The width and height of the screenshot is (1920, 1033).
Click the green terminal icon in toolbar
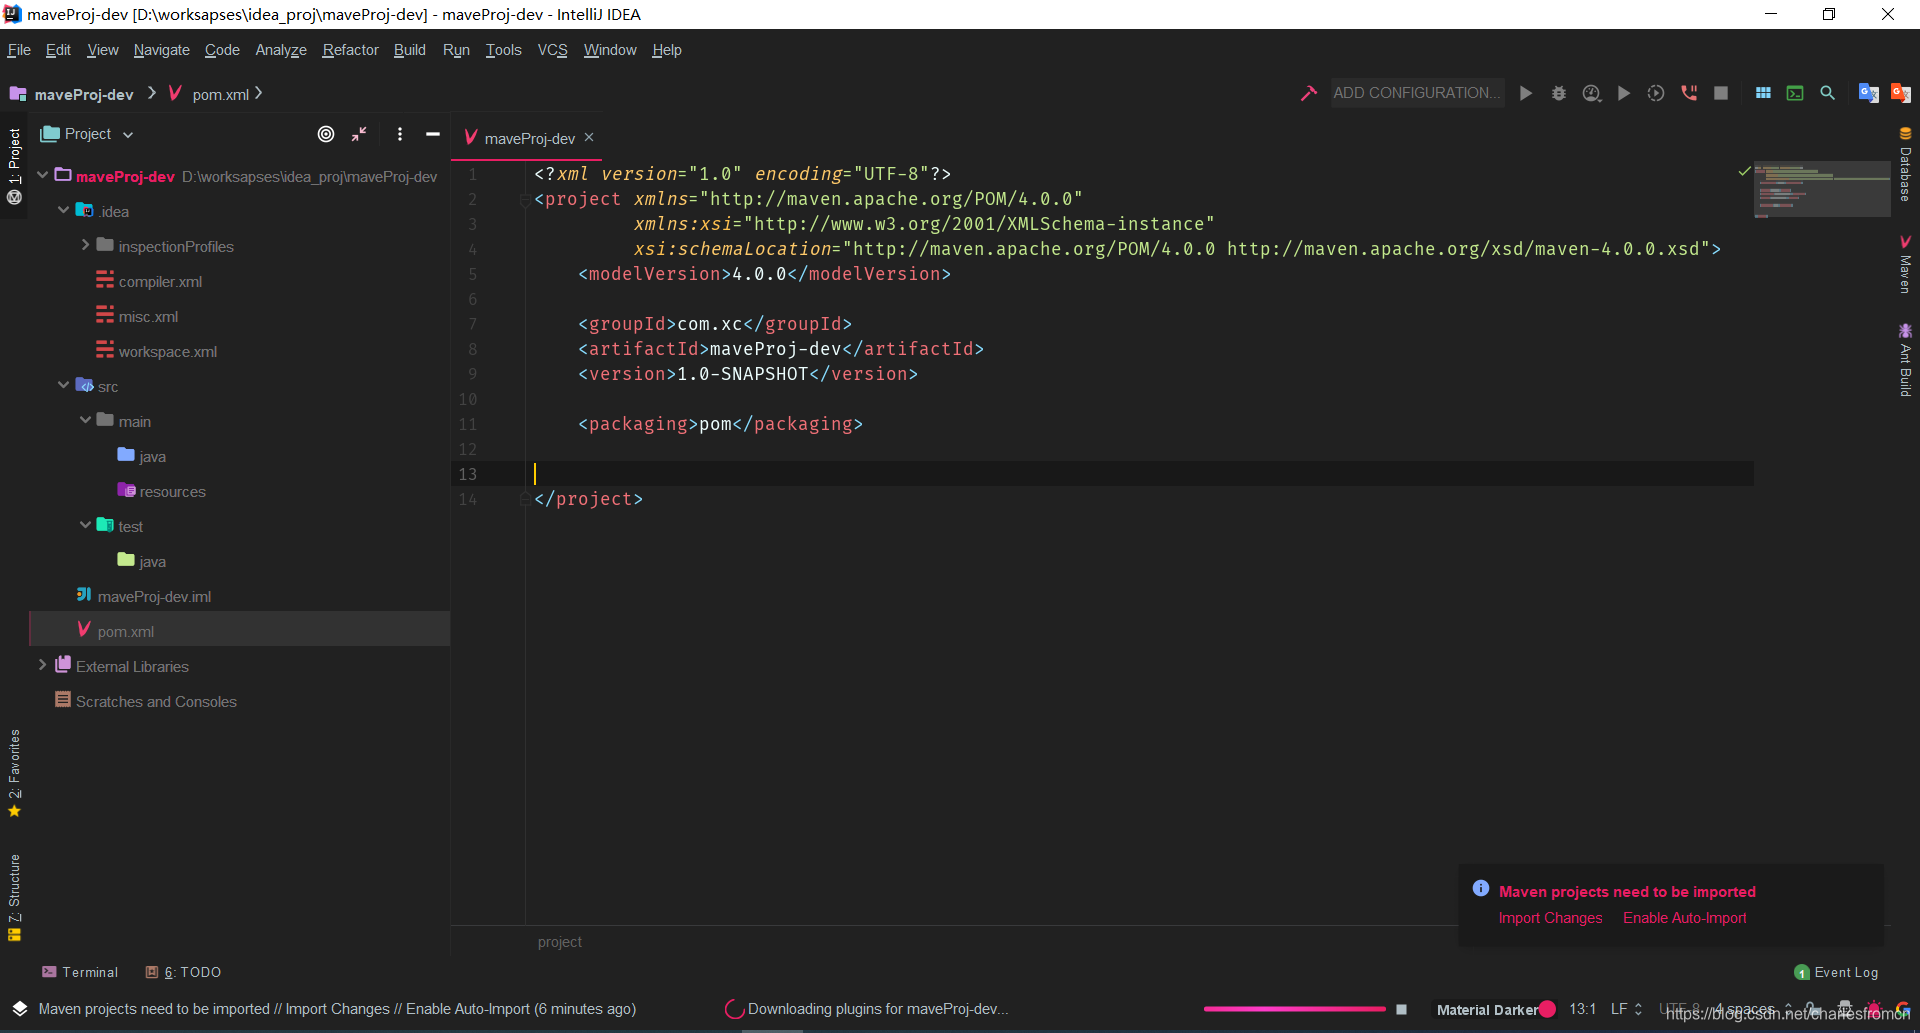click(x=1795, y=93)
